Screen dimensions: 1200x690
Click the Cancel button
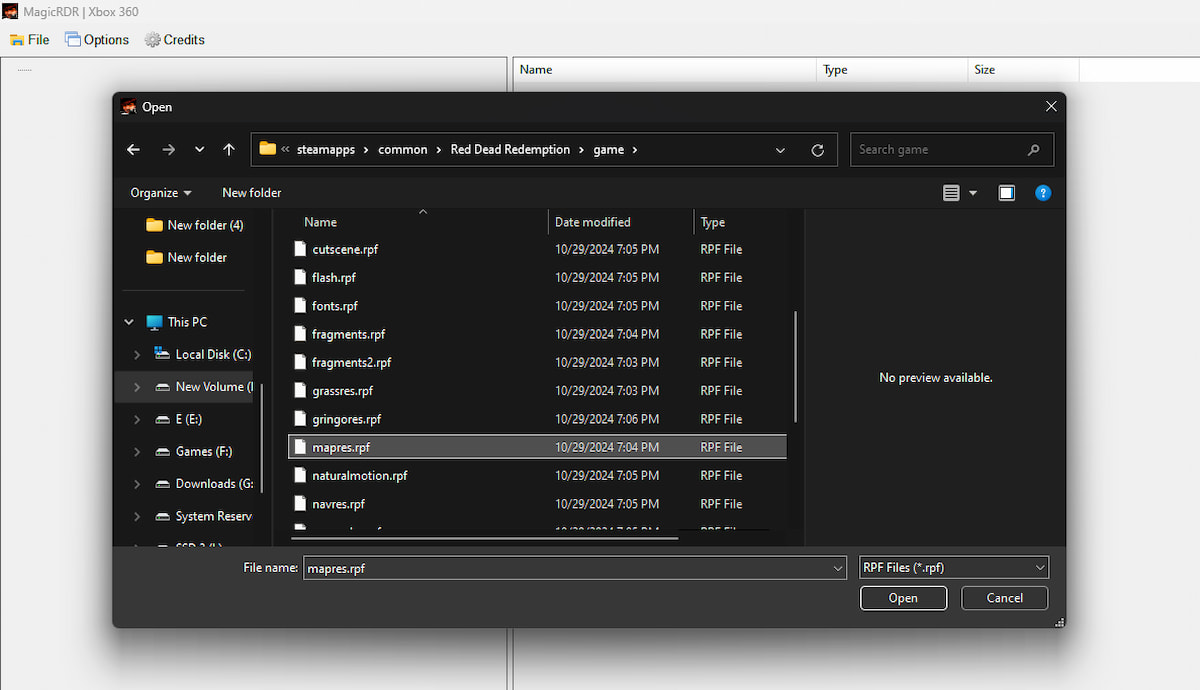1004,597
